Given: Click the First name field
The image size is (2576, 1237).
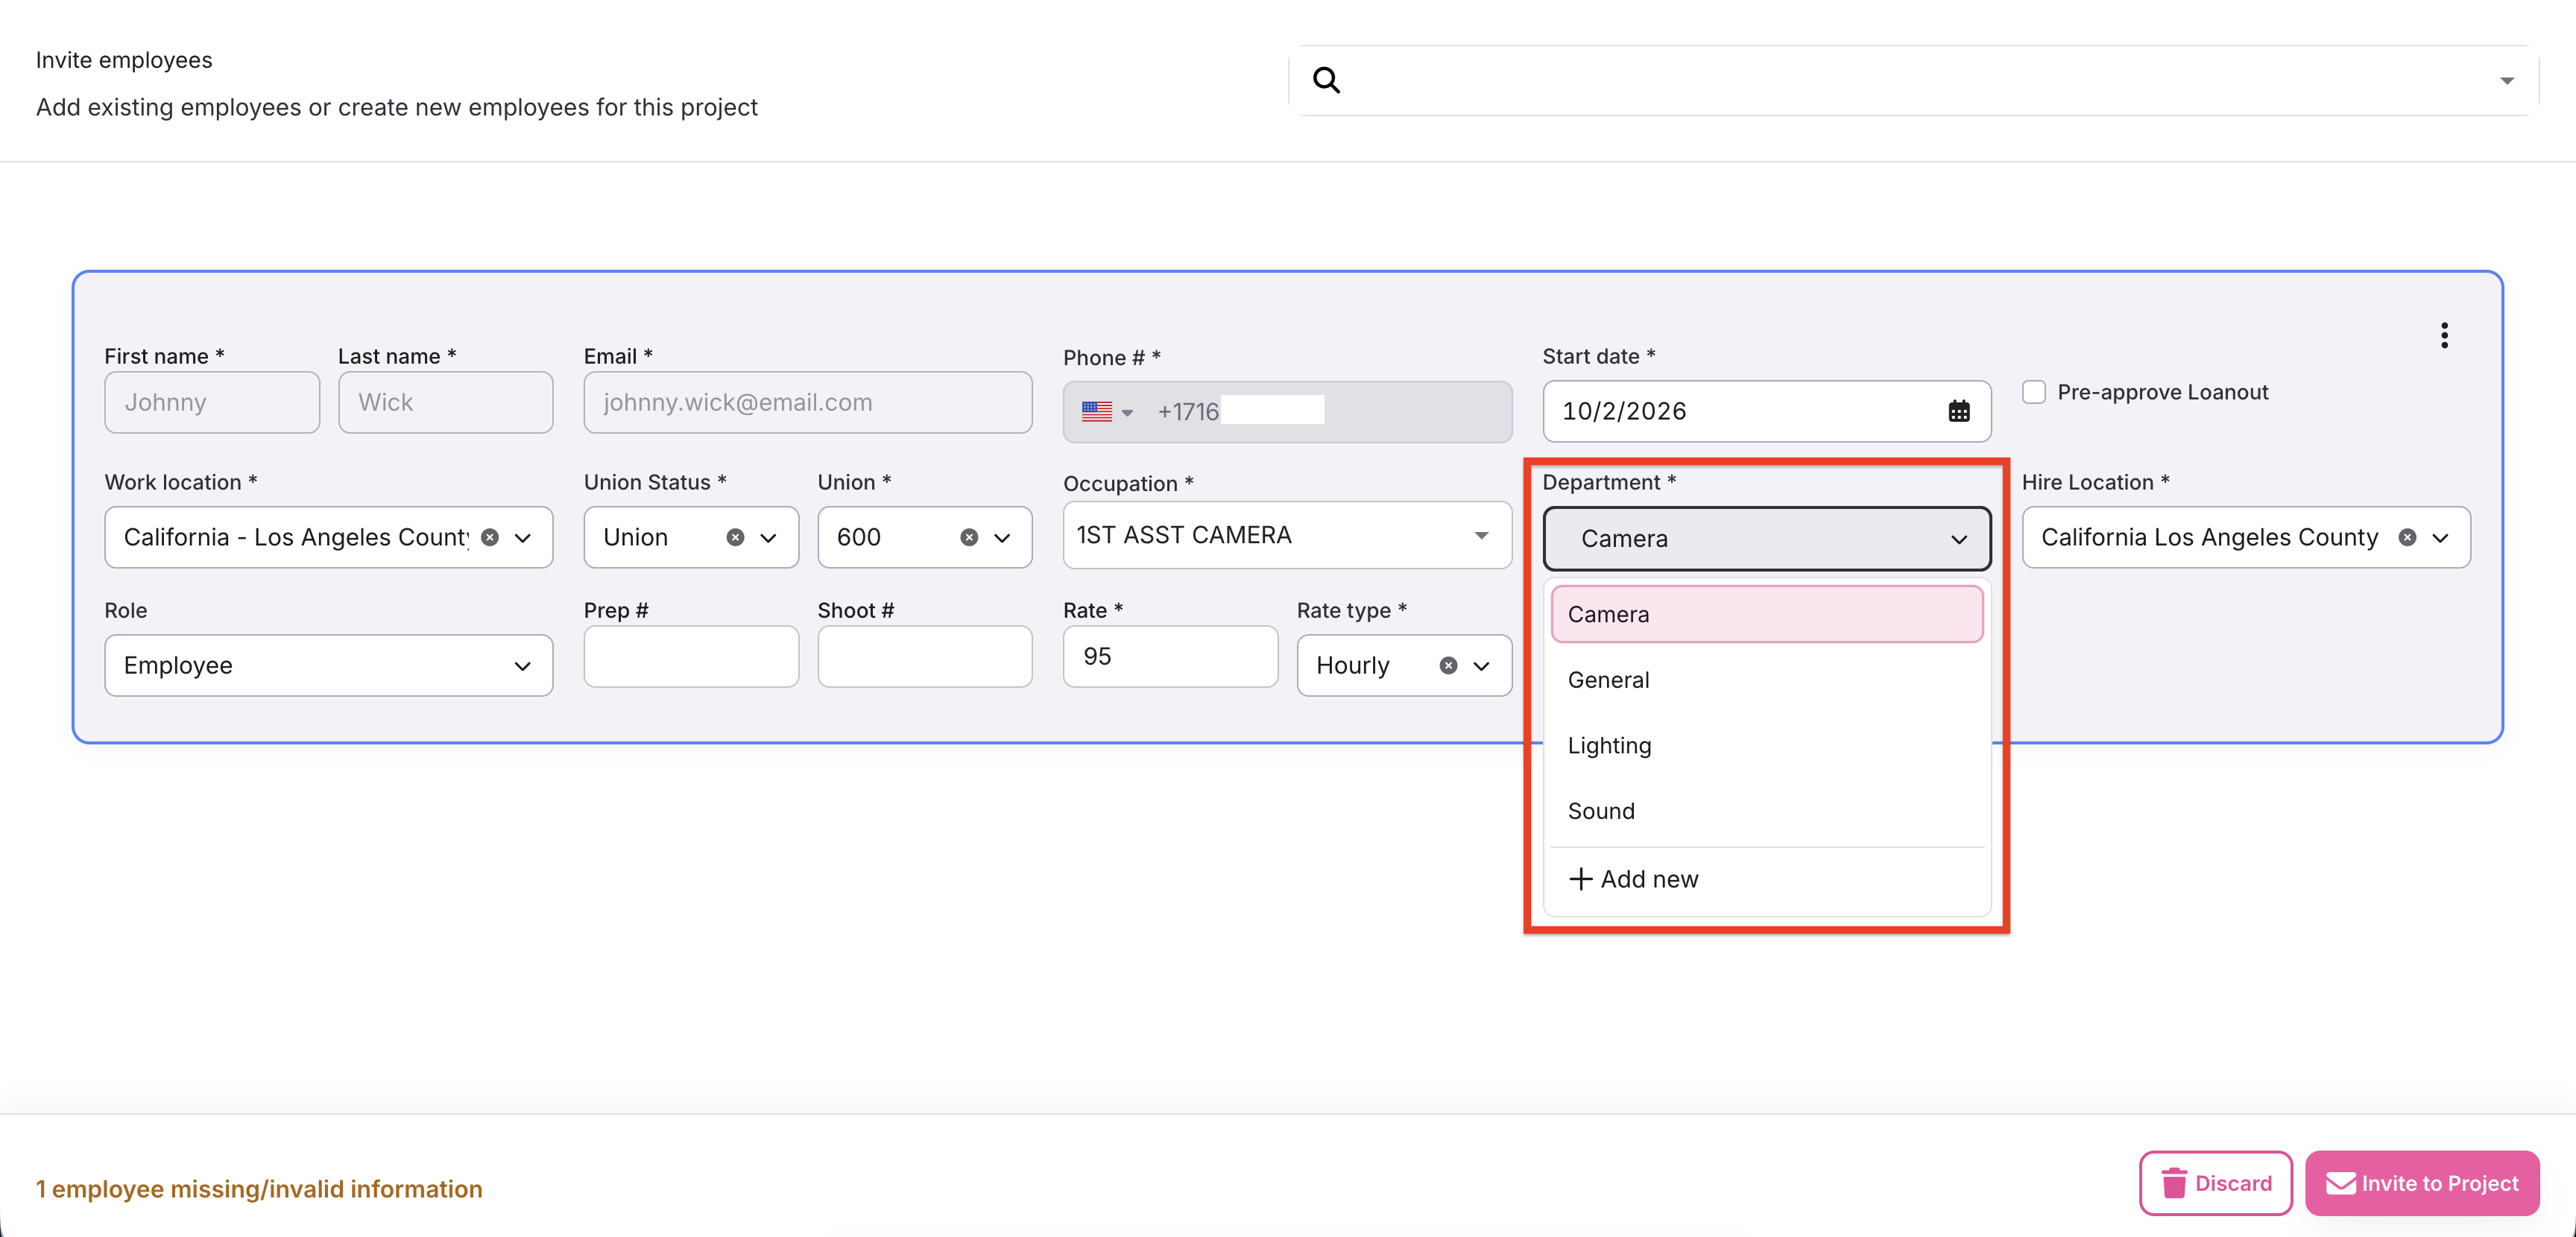Looking at the screenshot, I should [x=212, y=402].
